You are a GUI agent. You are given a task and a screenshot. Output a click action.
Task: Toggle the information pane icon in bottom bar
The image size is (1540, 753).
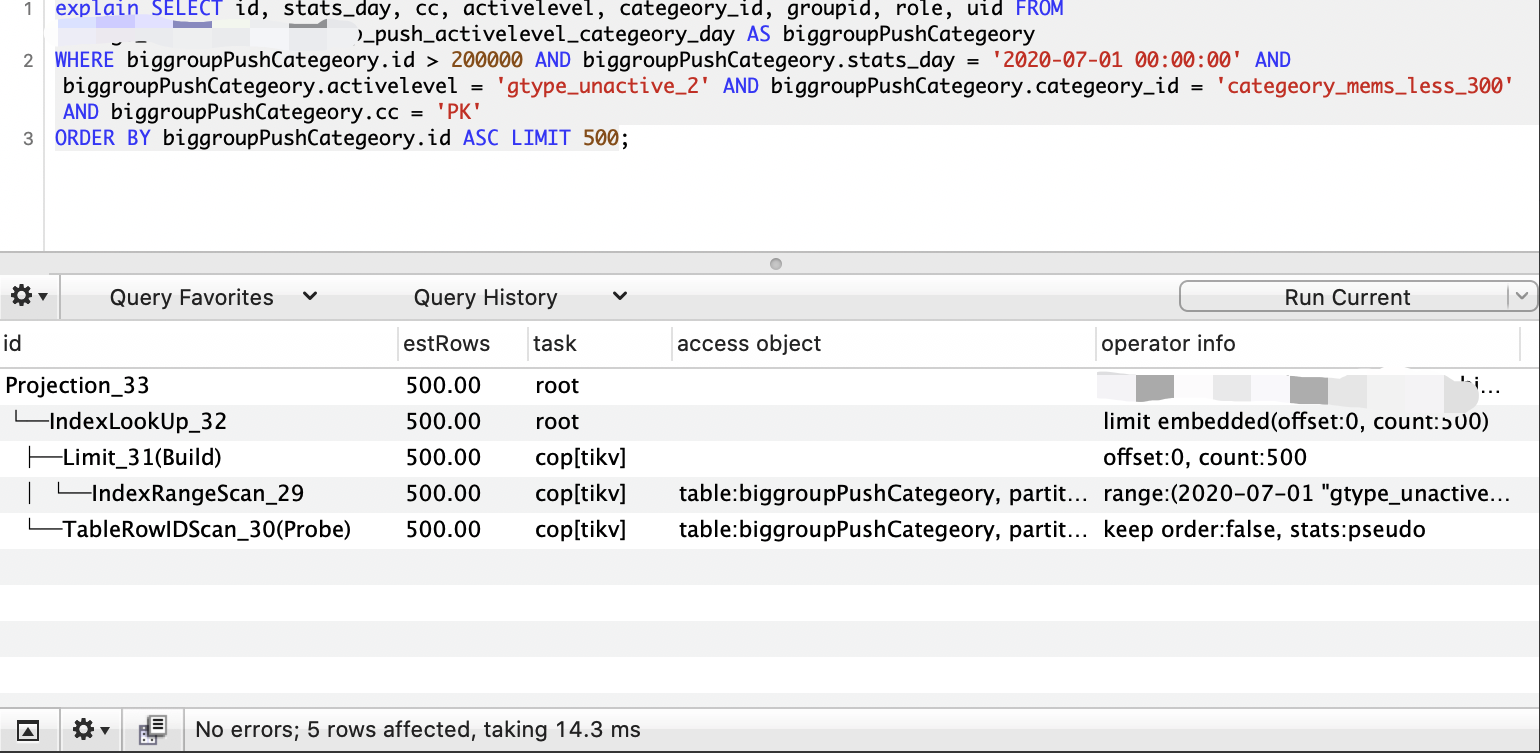point(28,730)
